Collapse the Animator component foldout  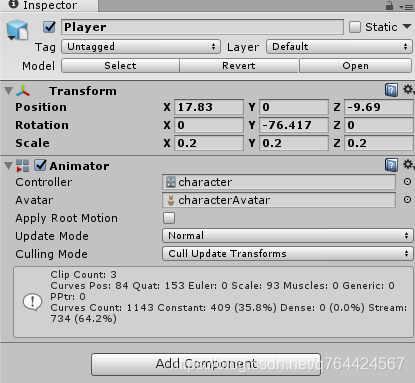click(9, 166)
